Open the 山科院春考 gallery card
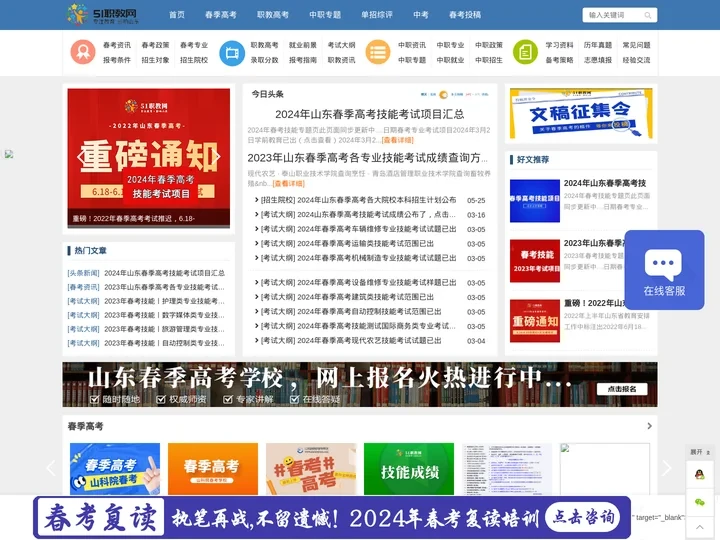Viewport: 720px width, 540px height. click(115, 469)
